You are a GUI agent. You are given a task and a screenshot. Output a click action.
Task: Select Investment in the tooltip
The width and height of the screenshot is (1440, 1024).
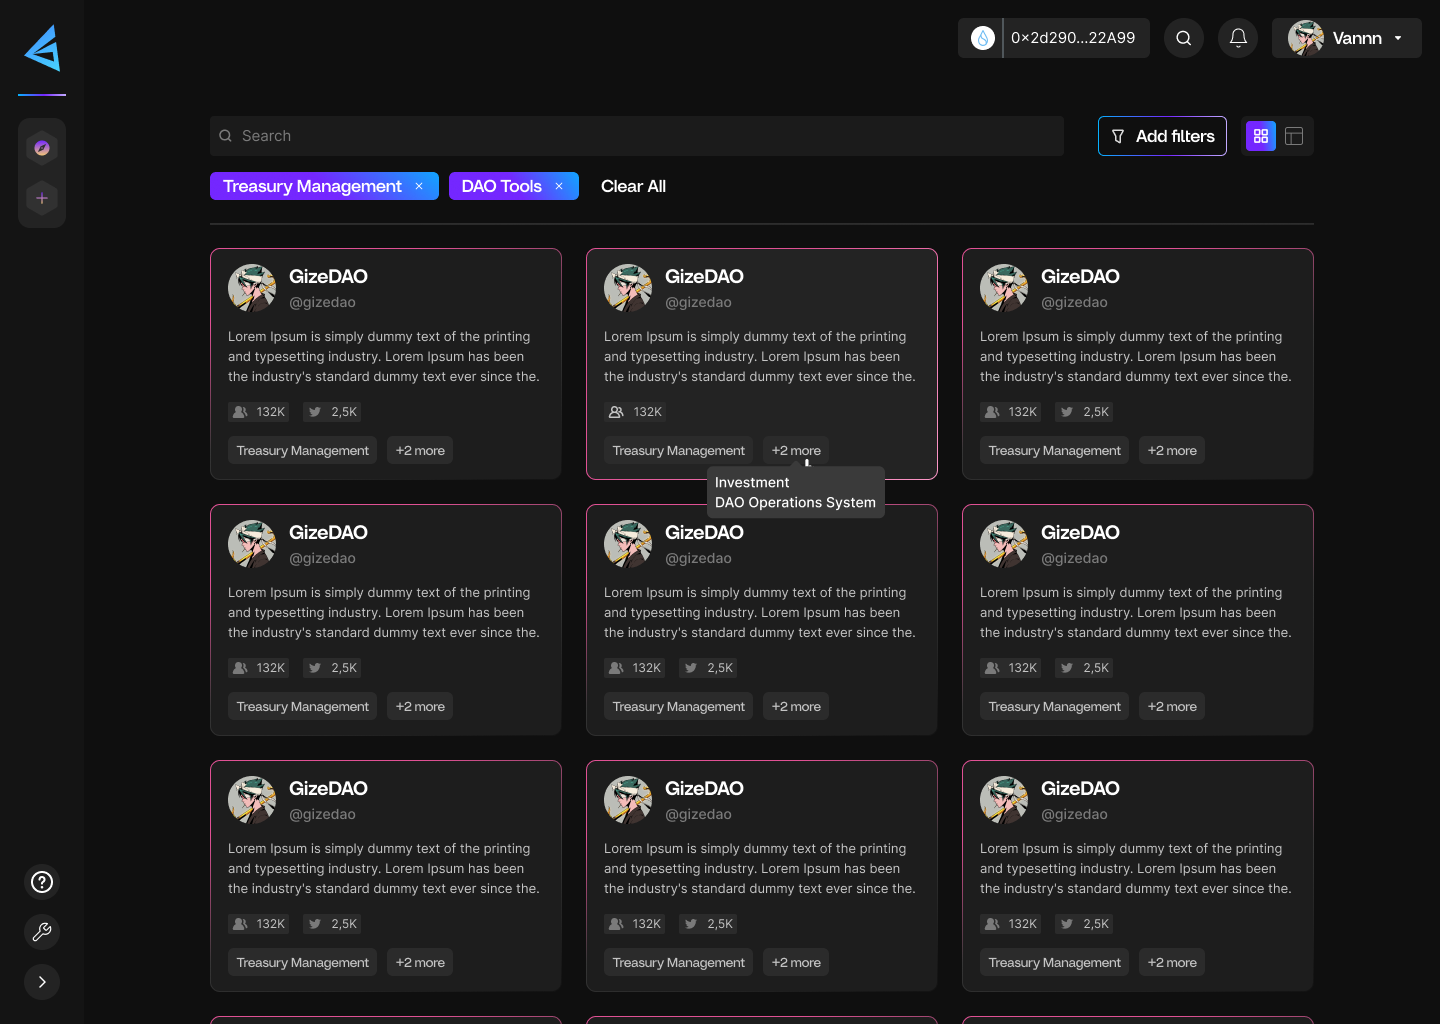point(752,482)
